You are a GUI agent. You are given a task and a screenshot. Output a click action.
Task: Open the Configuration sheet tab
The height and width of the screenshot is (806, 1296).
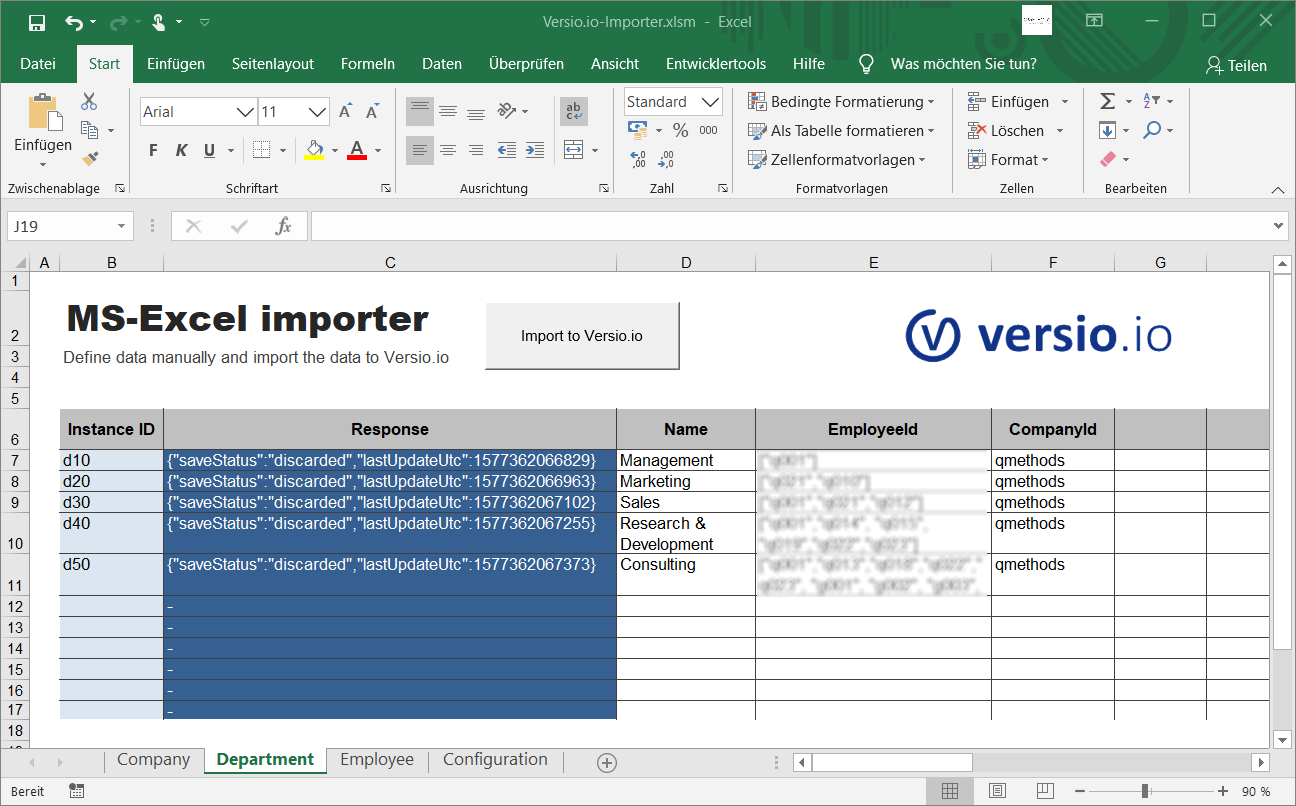(x=495, y=760)
